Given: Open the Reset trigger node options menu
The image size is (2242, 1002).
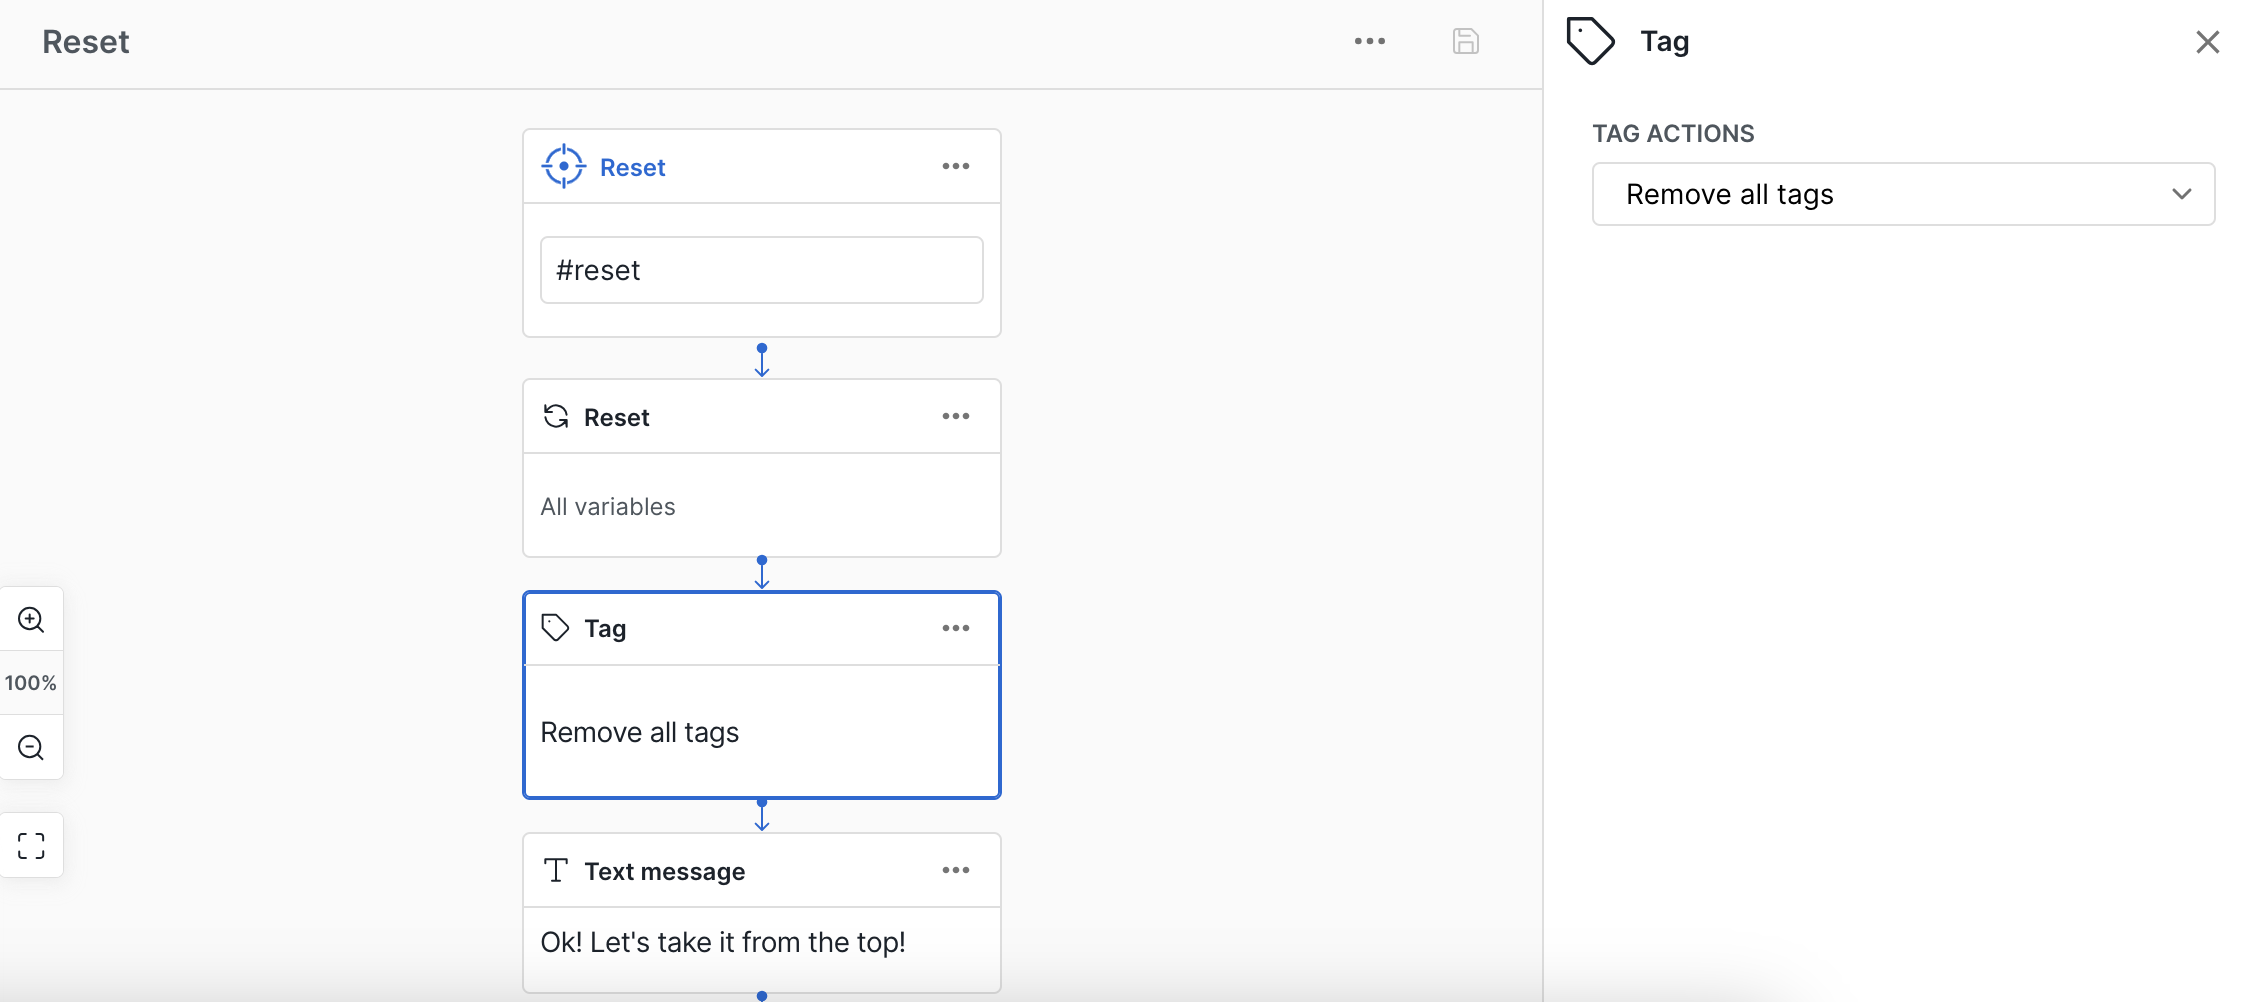Looking at the screenshot, I should click(955, 167).
